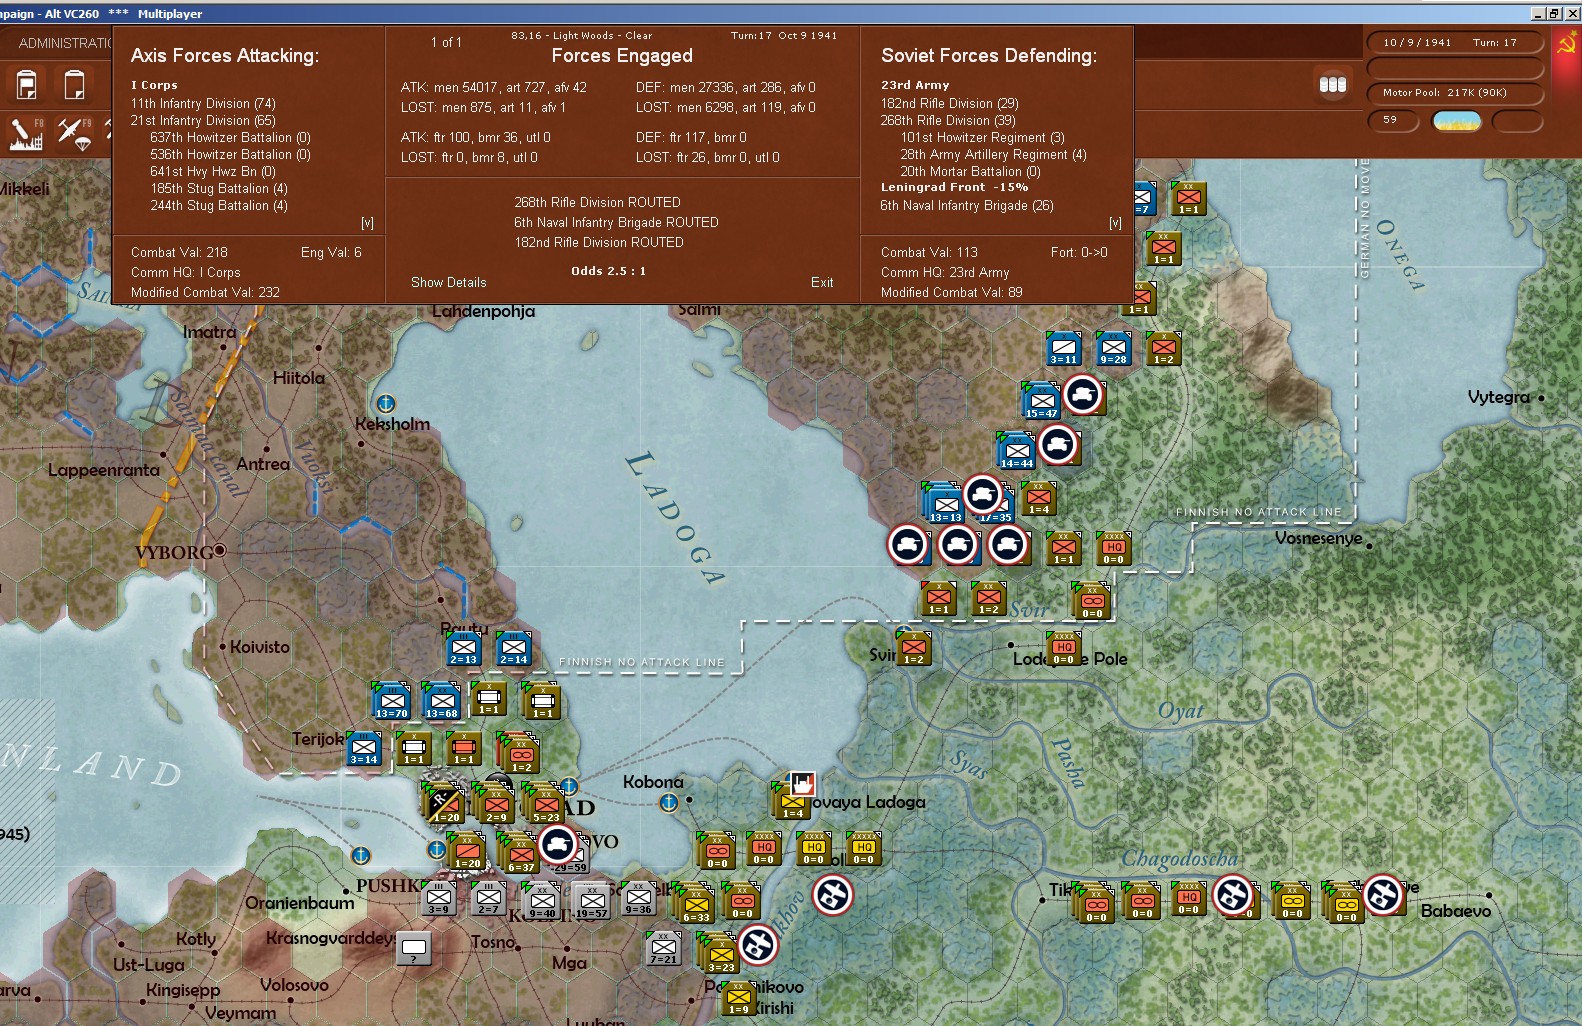Click Exit to close the battle report
The height and width of the screenshot is (1026, 1582).
pos(822,282)
